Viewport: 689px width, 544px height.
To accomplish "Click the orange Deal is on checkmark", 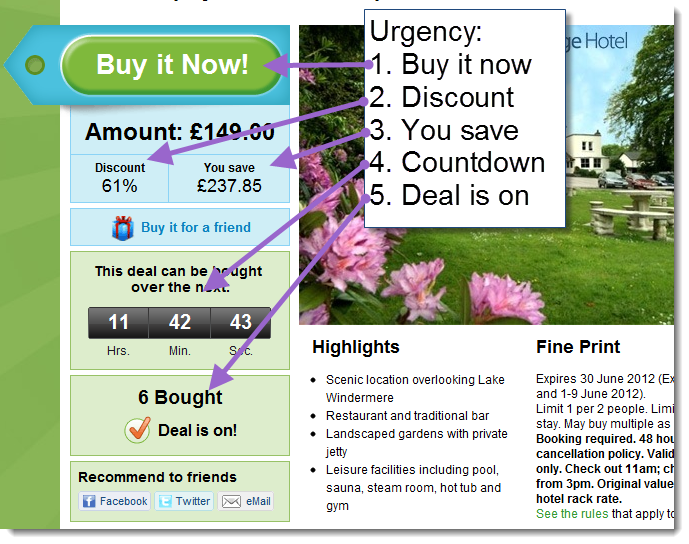I will pyautogui.click(x=138, y=429).
